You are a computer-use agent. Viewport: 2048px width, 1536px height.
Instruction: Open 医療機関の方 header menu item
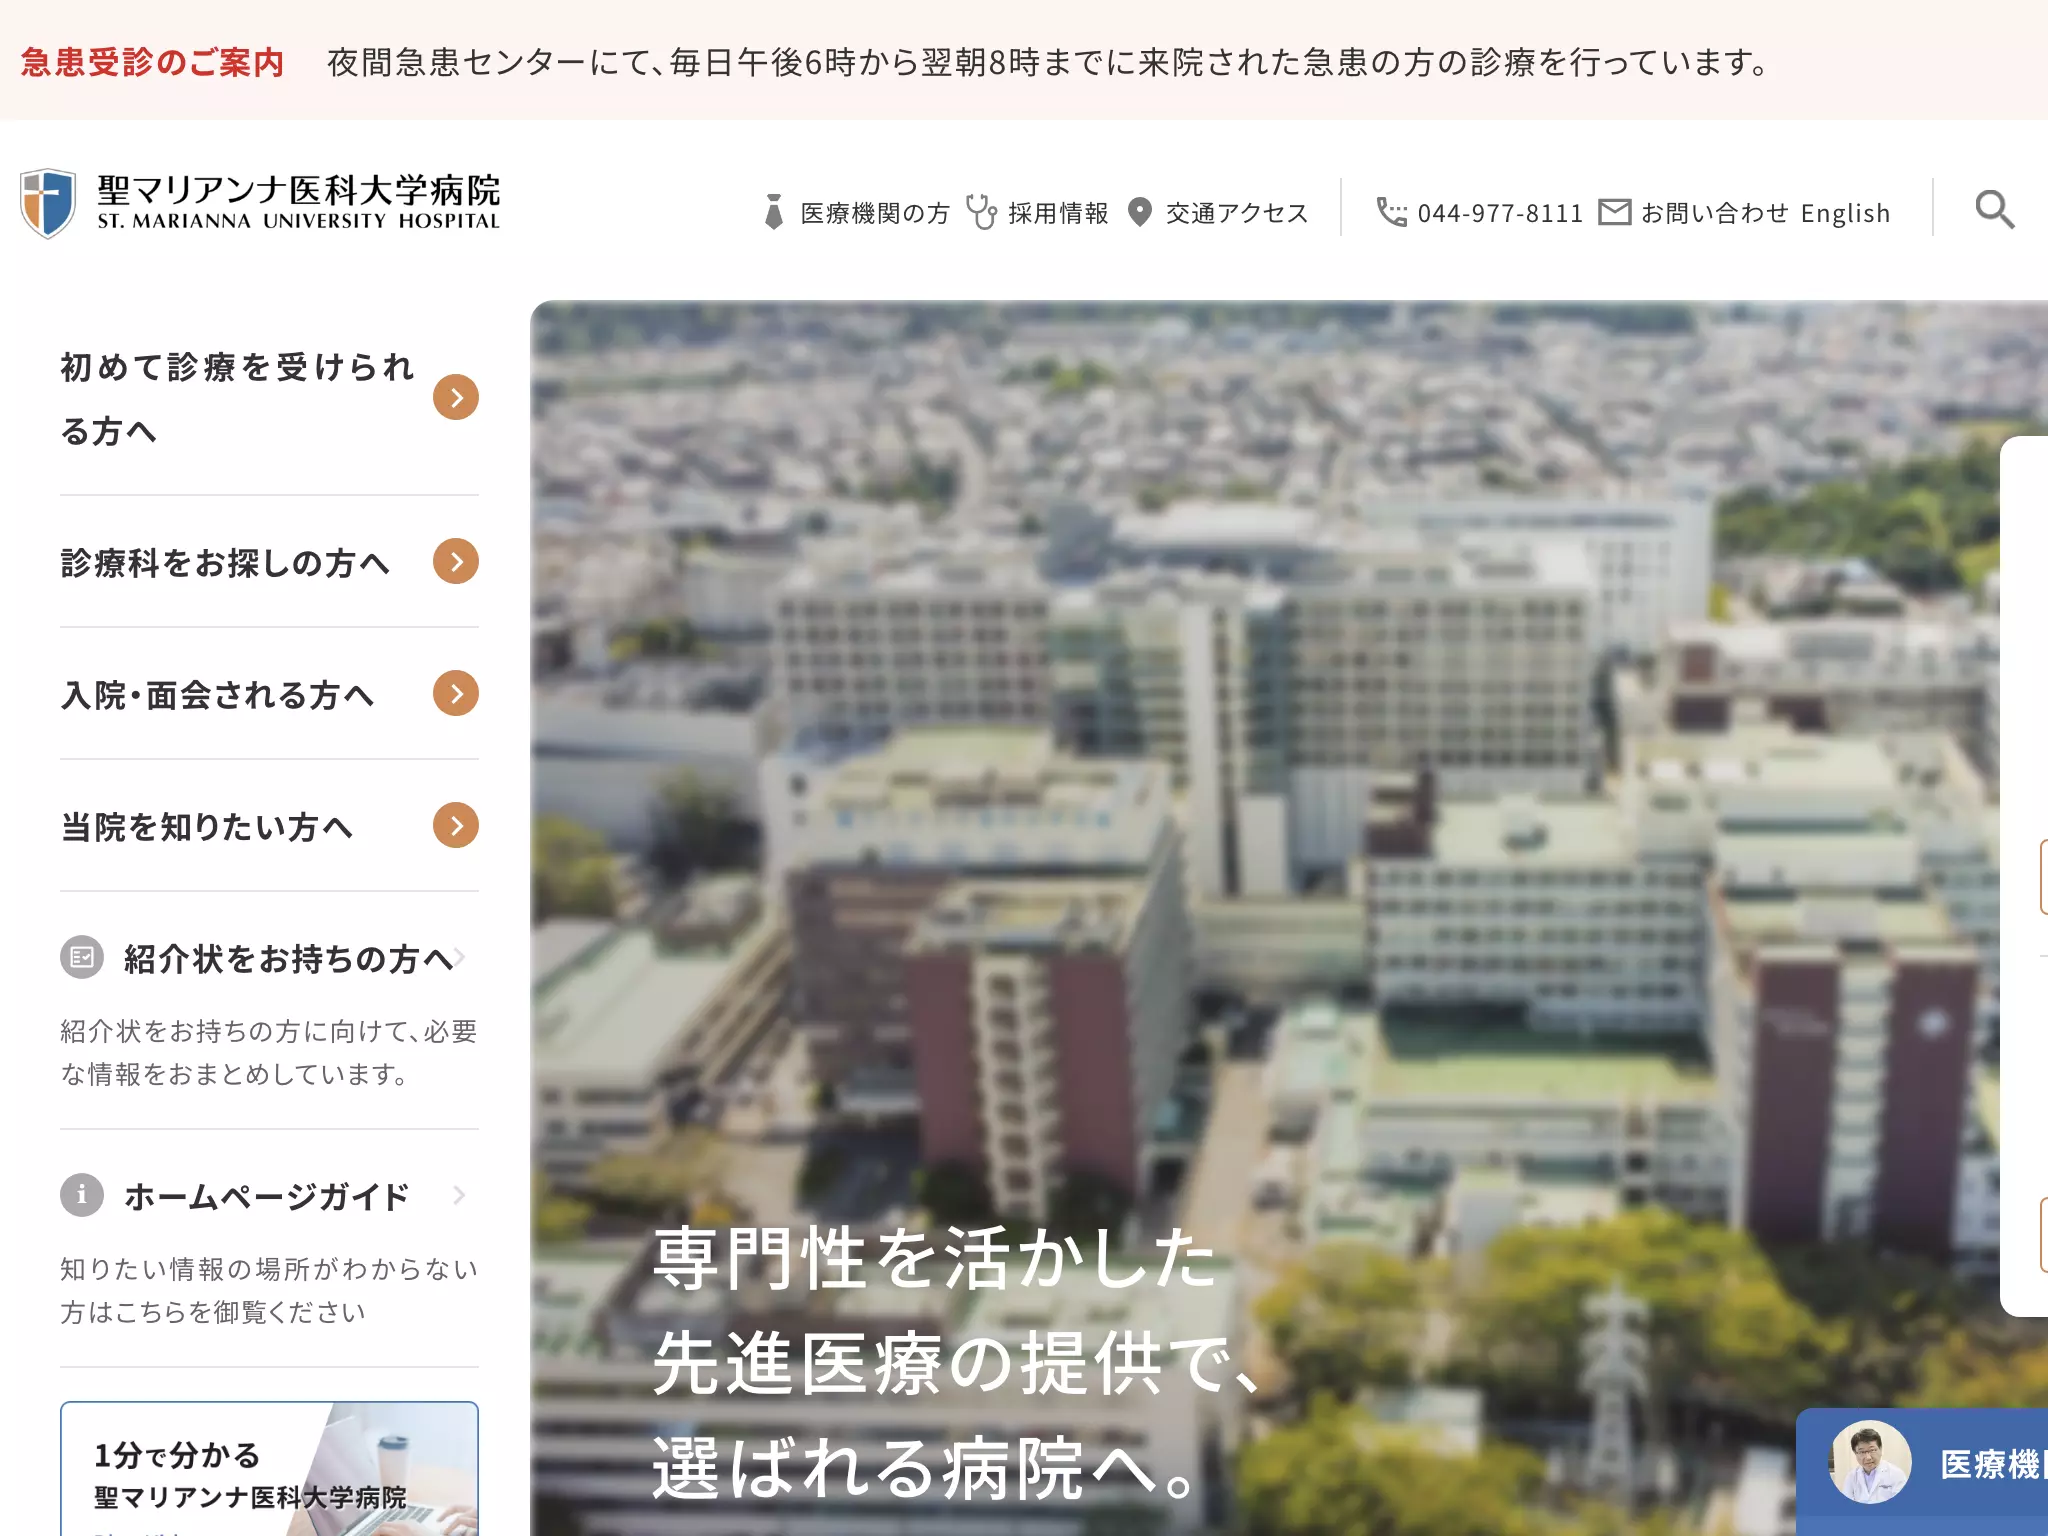click(x=875, y=213)
